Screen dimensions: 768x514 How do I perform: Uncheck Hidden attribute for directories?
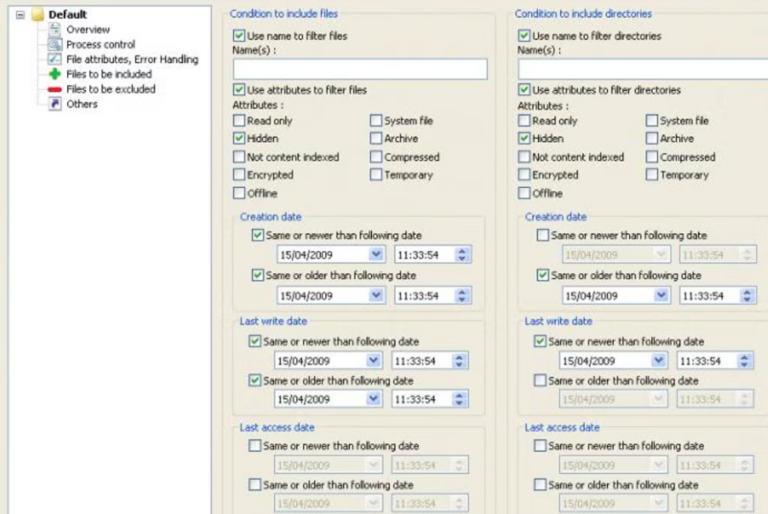(x=524, y=138)
